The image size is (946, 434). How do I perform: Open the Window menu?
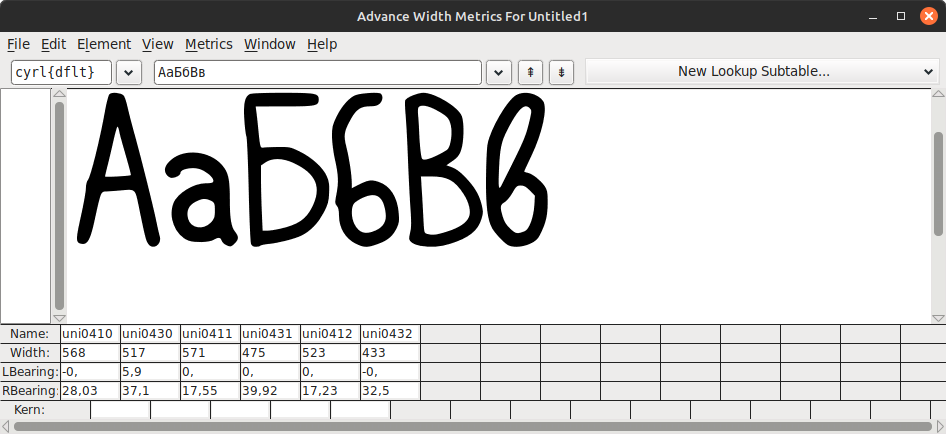tap(270, 44)
